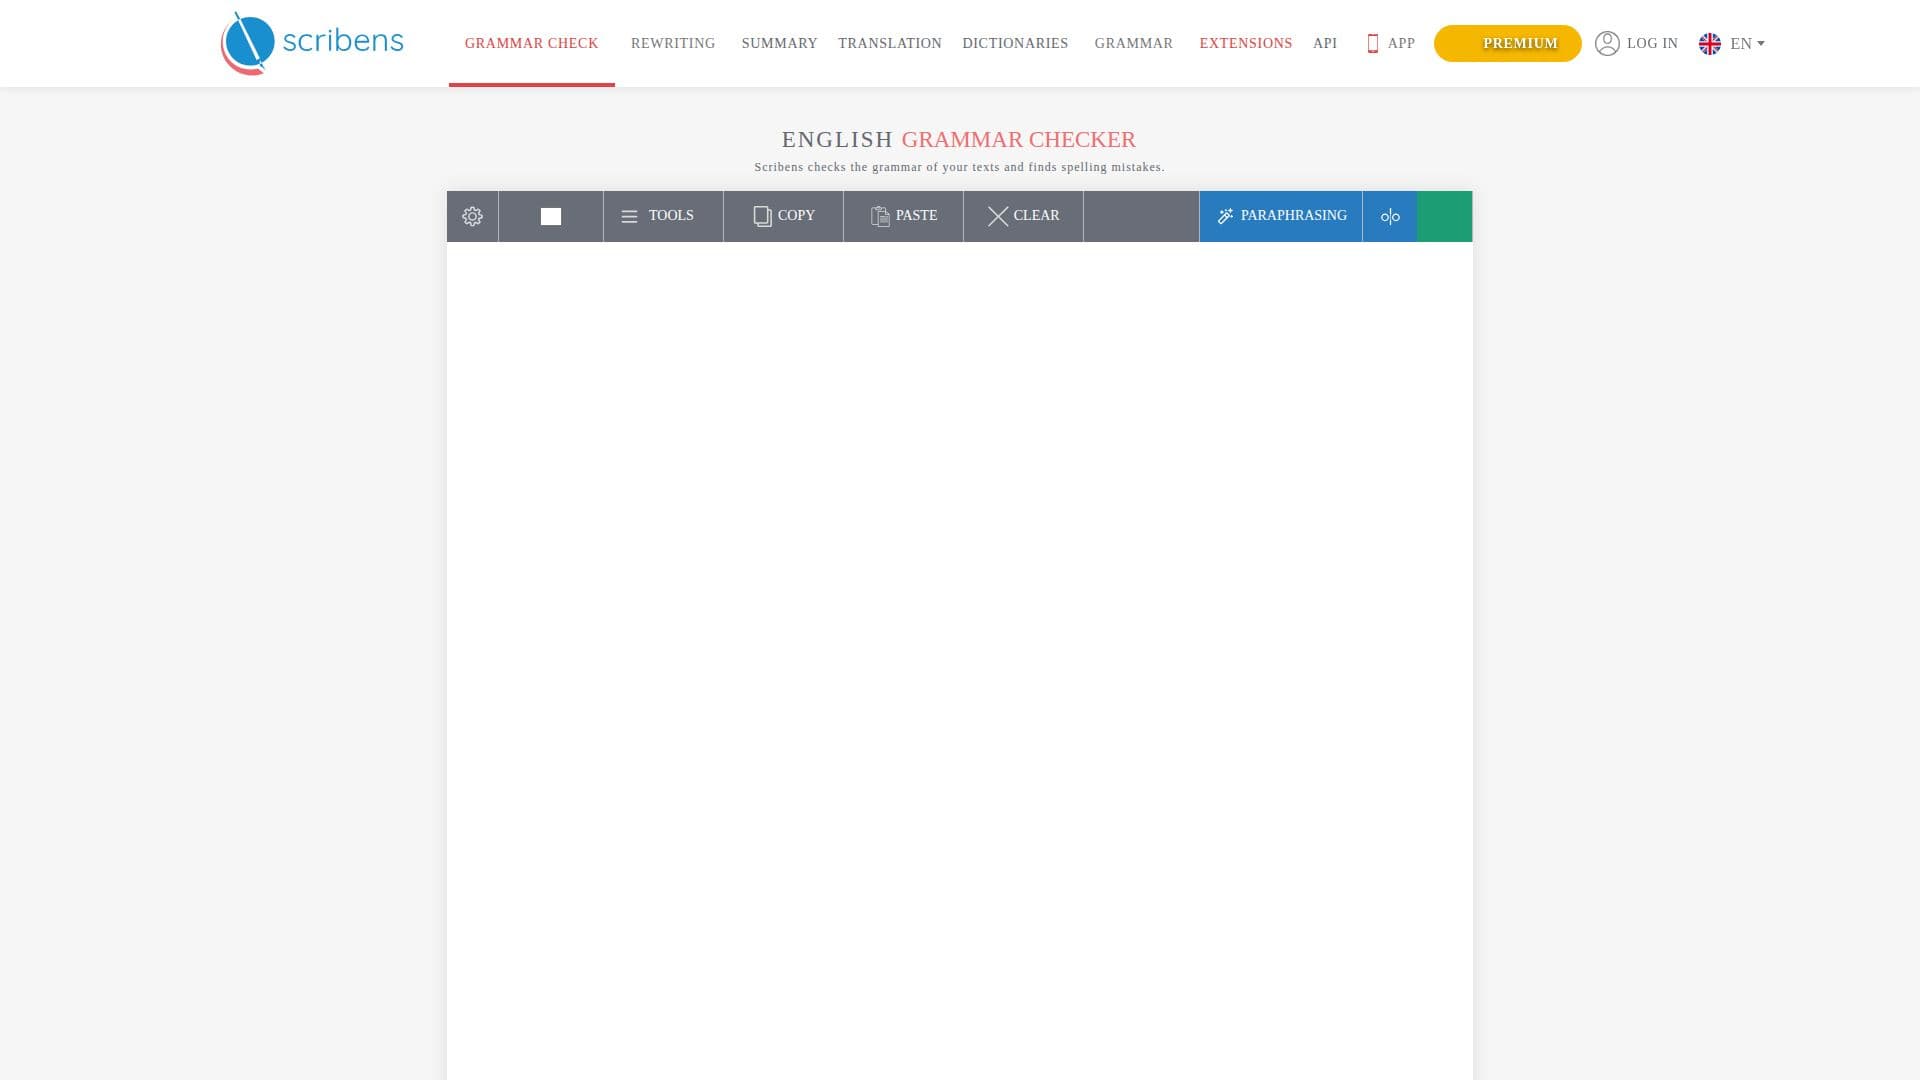Click the user avatar icon

point(1607,43)
